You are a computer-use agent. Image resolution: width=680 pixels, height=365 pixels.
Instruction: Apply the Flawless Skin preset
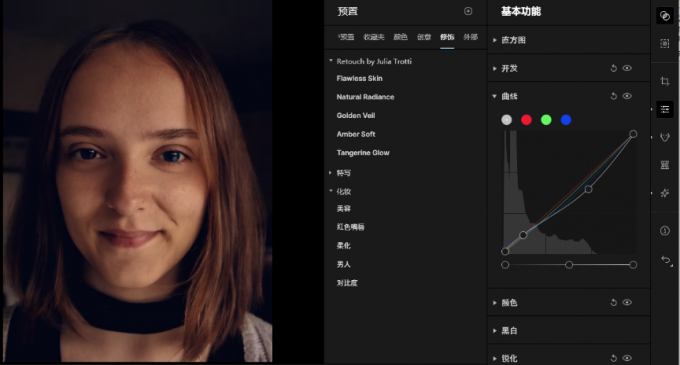point(360,78)
